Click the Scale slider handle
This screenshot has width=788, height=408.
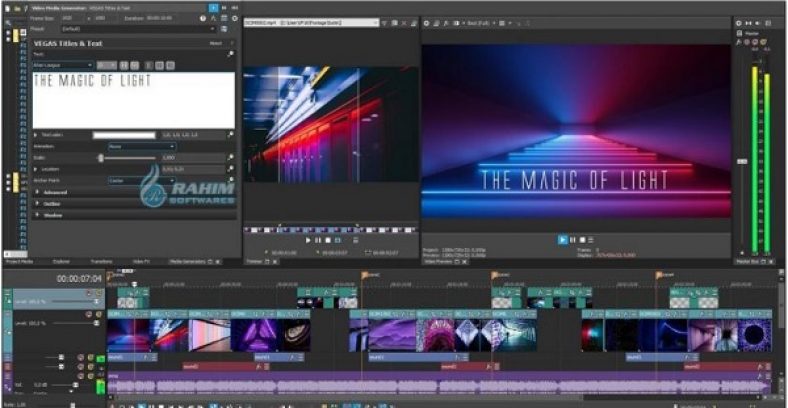[101, 158]
